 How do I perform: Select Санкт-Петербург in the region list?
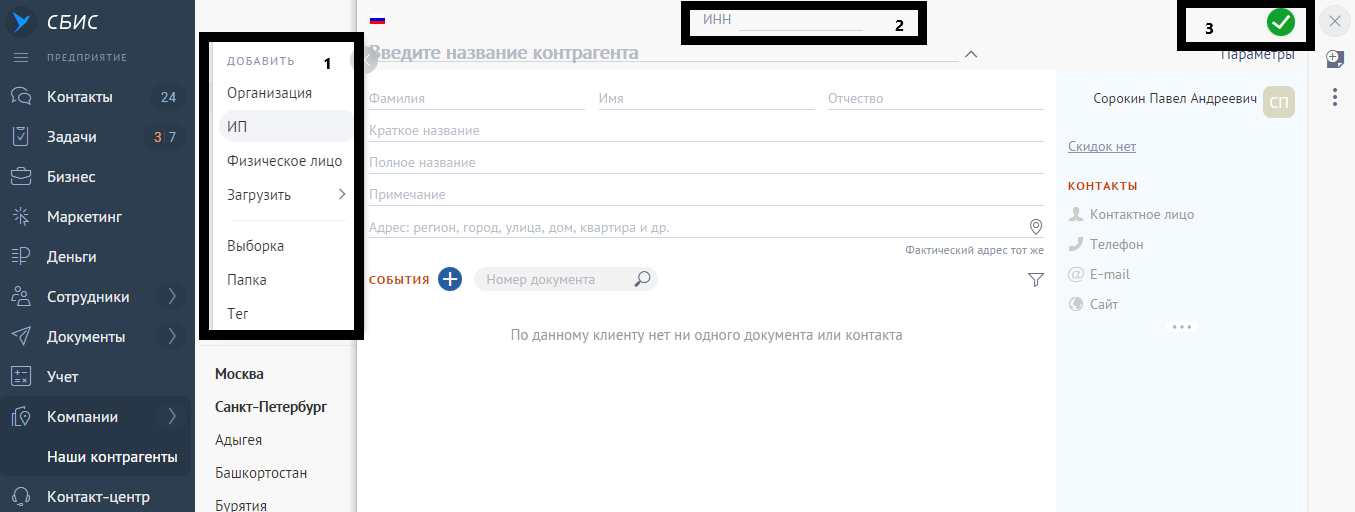click(x=271, y=407)
